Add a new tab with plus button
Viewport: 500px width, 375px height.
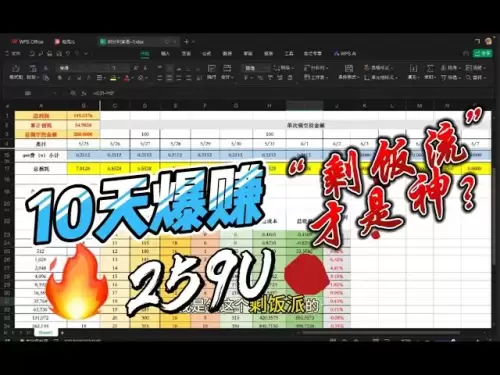pyautogui.click(x=187, y=42)
